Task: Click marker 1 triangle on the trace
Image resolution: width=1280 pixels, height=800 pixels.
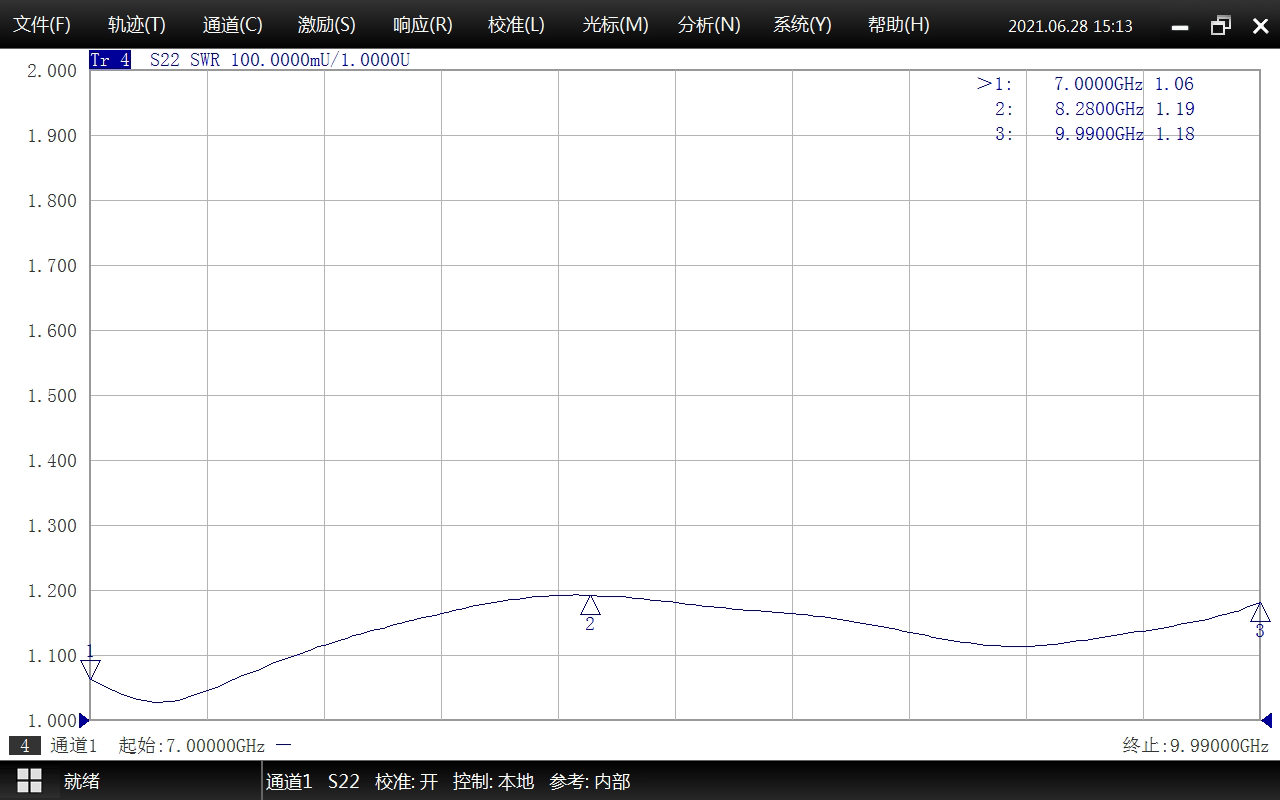Action: 90,669
